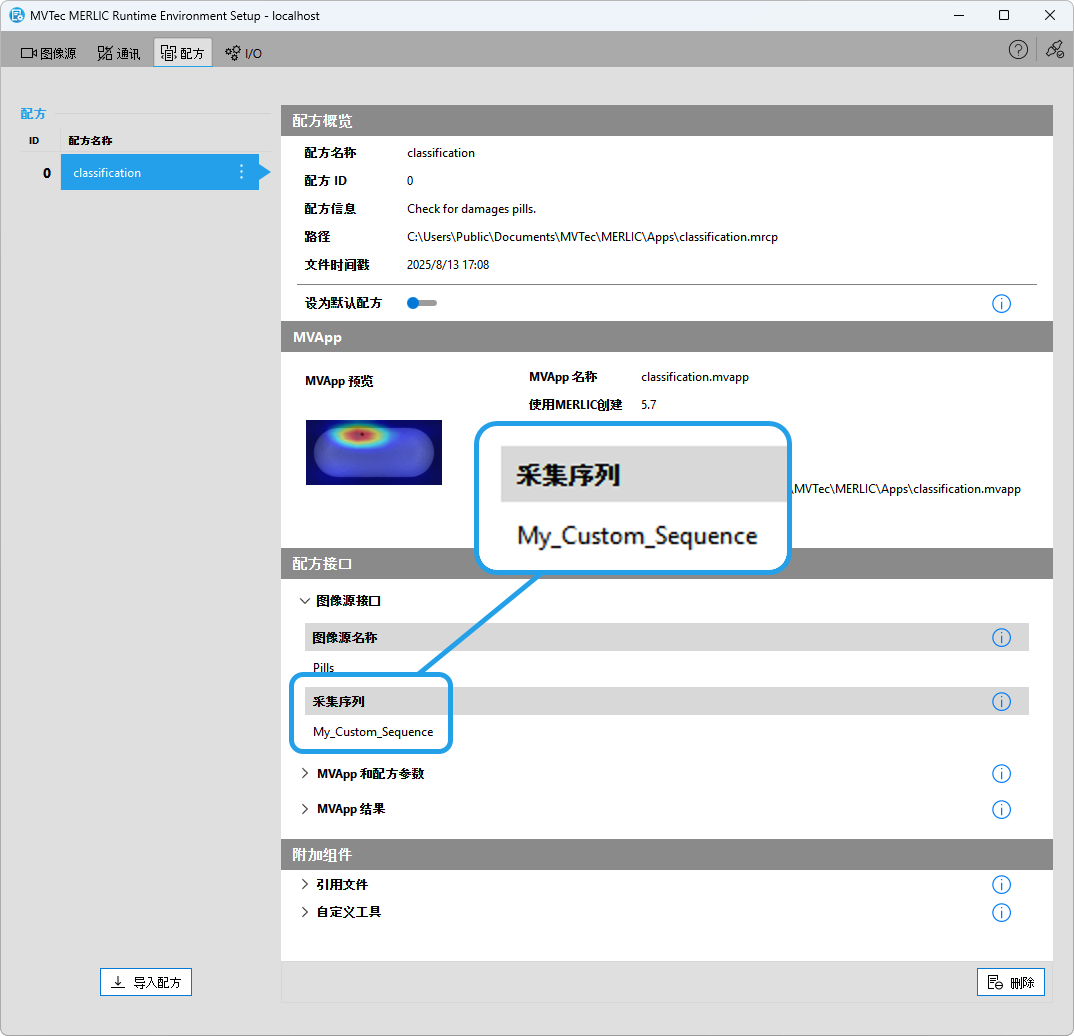
Task: Open info for default recipe setting
Action: (1001, 303)
